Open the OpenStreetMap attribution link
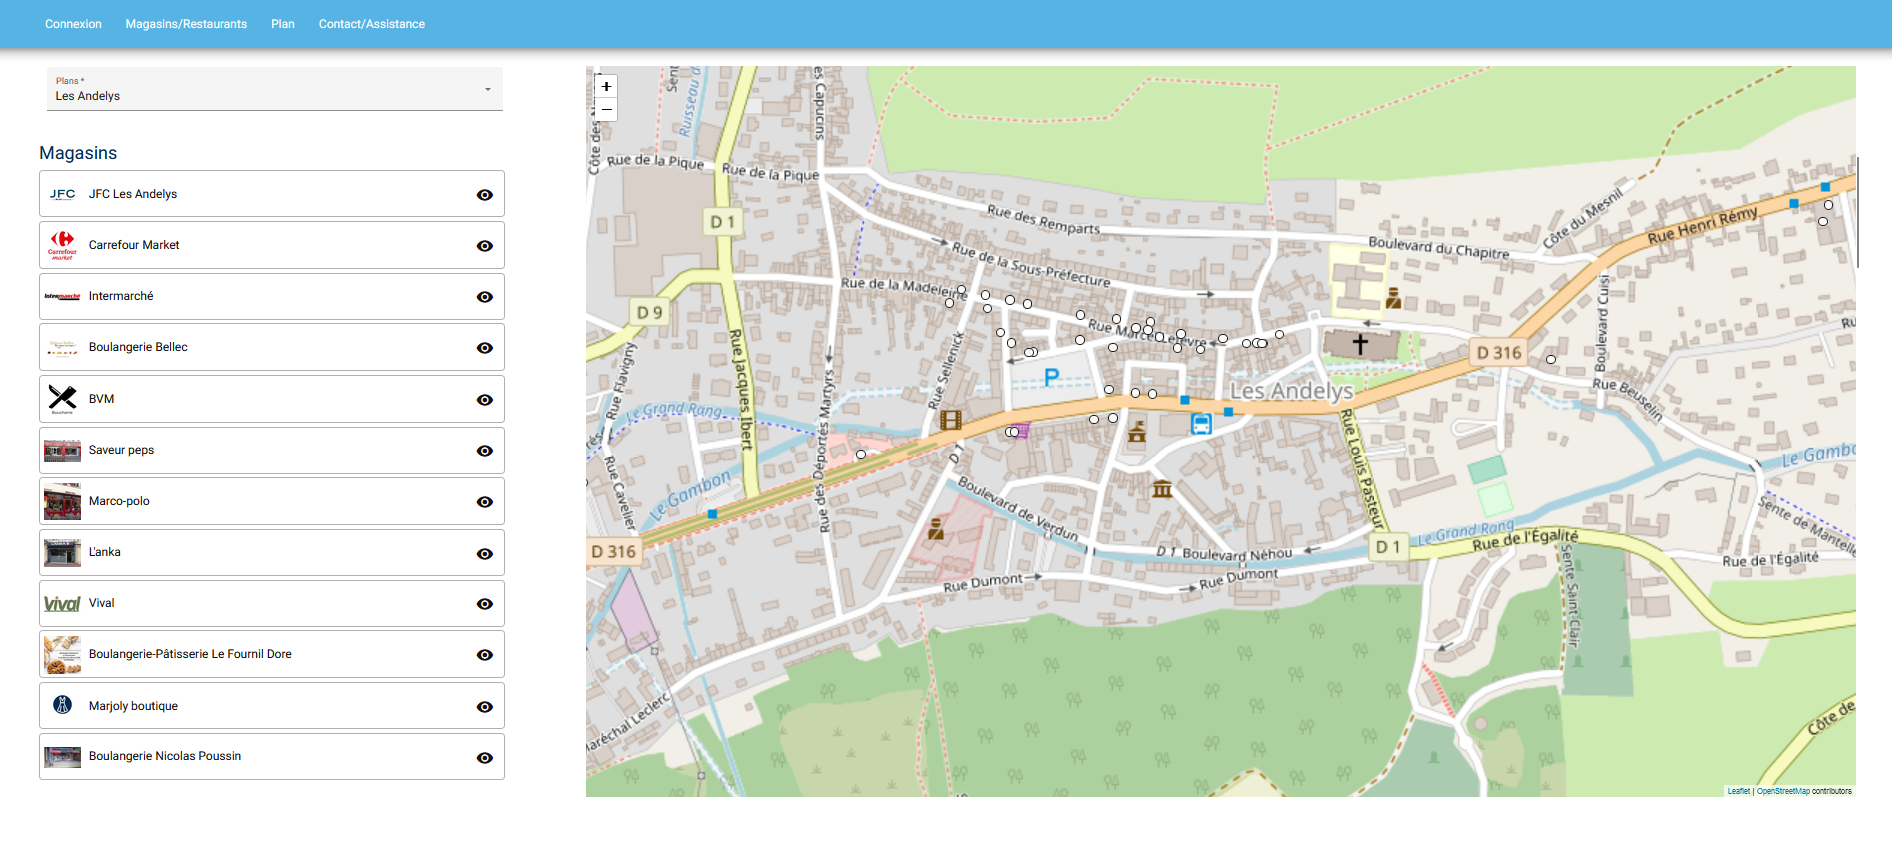 [1783, 791]
